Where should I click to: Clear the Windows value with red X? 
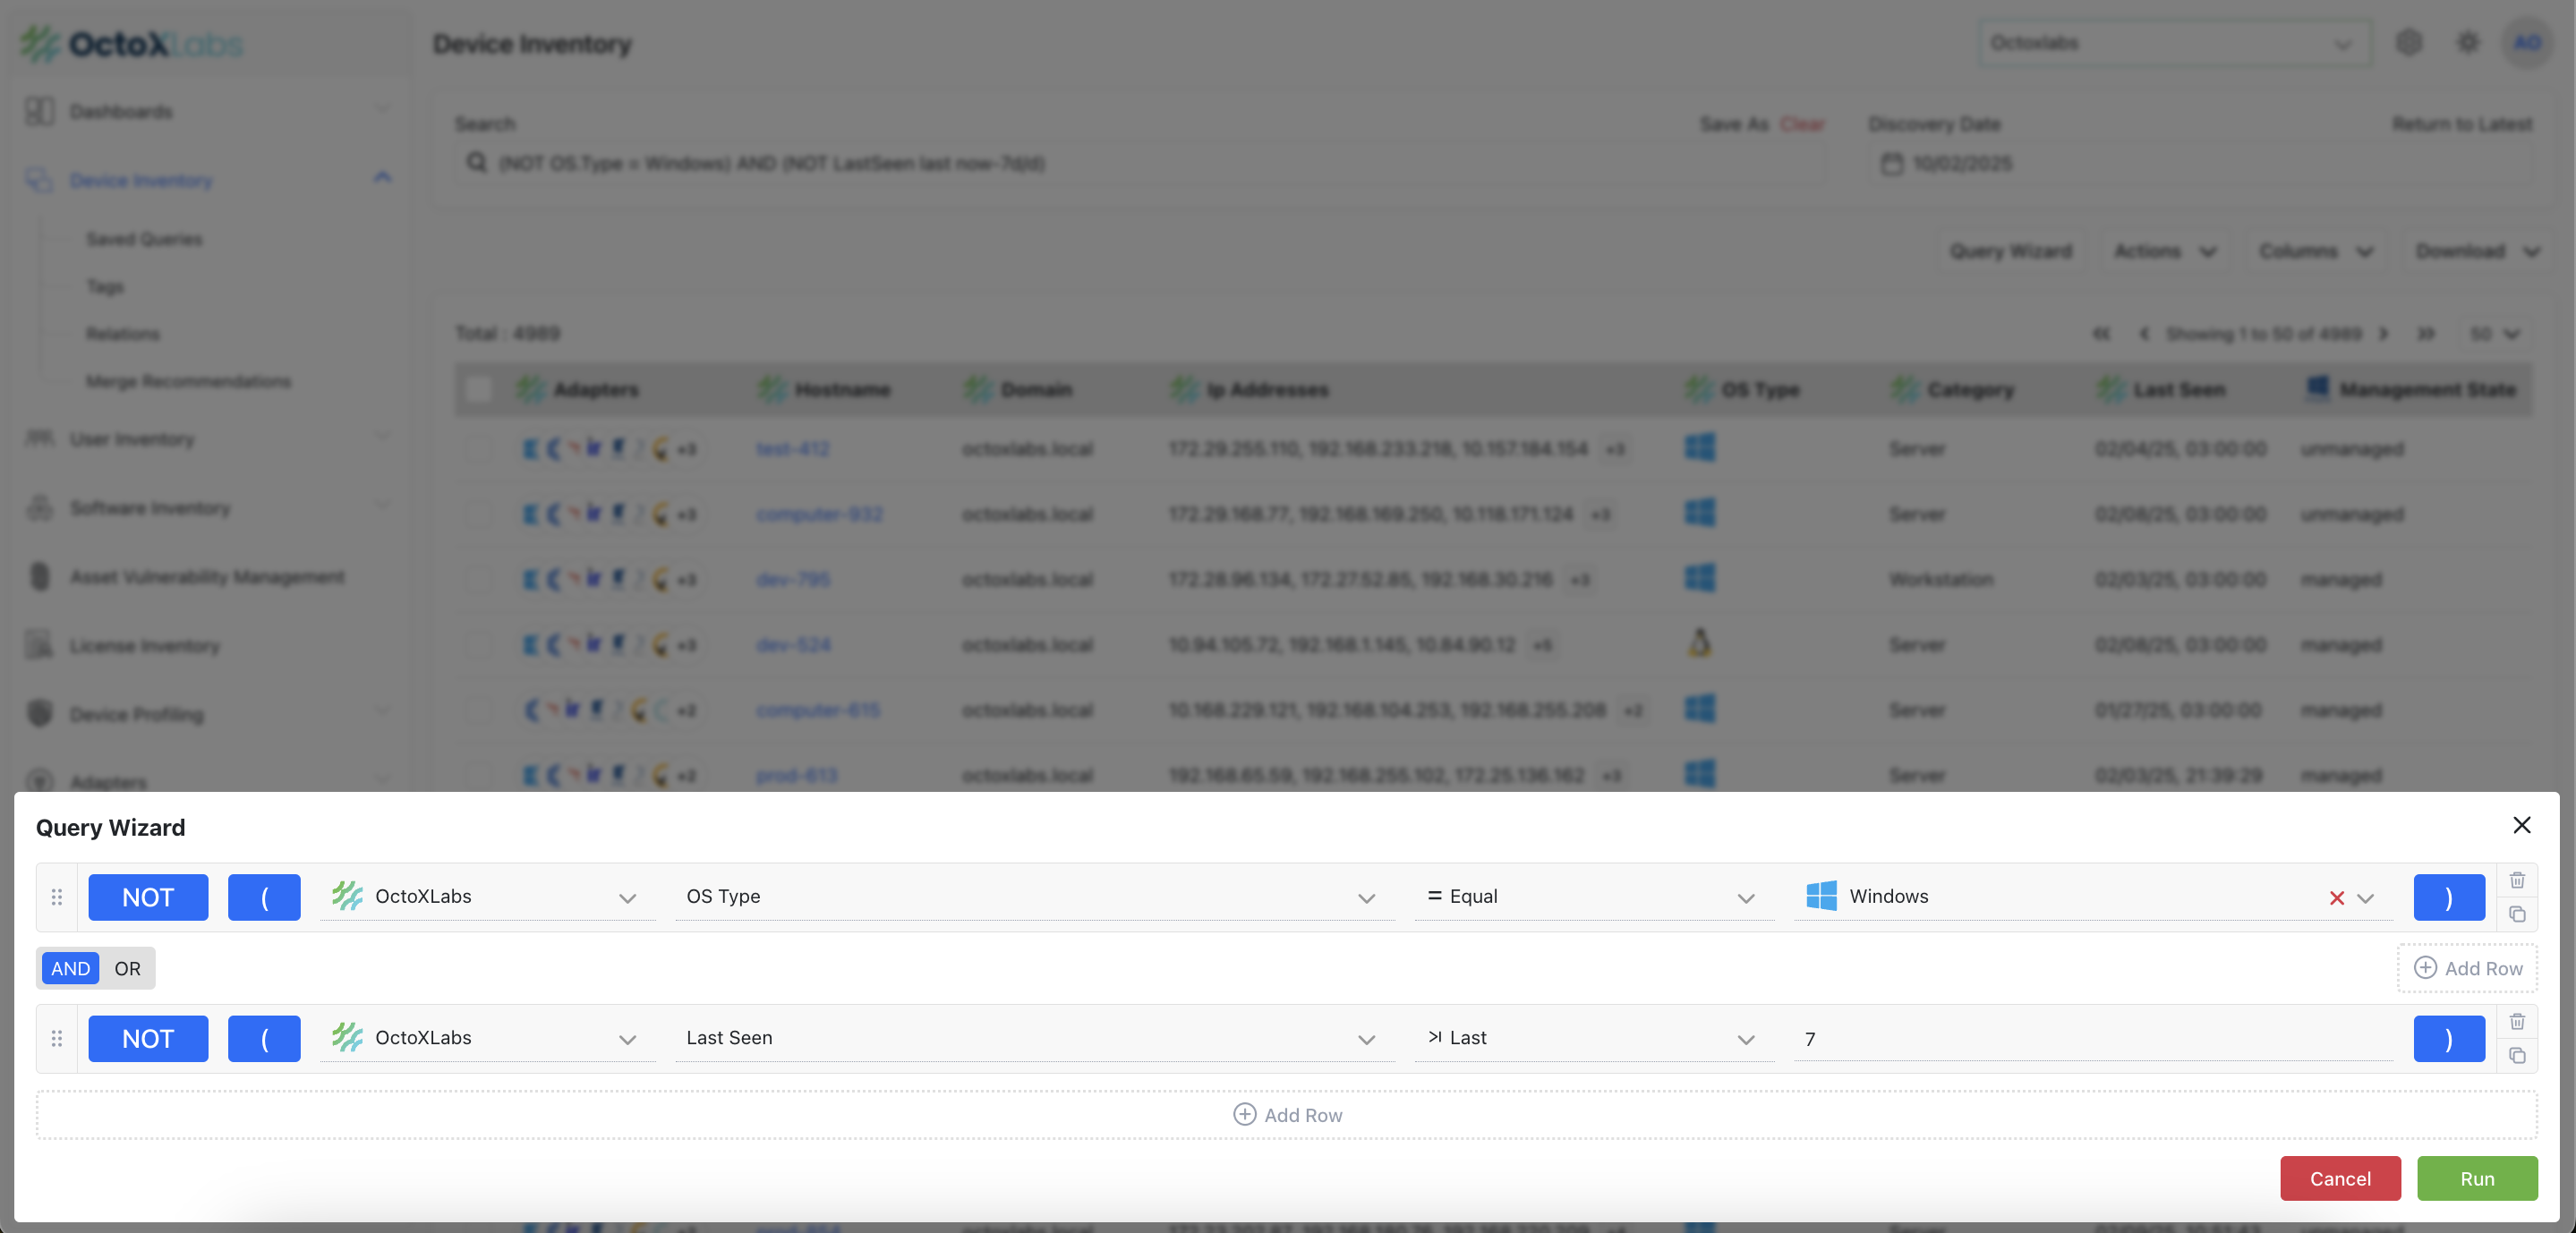[2336, 898]
